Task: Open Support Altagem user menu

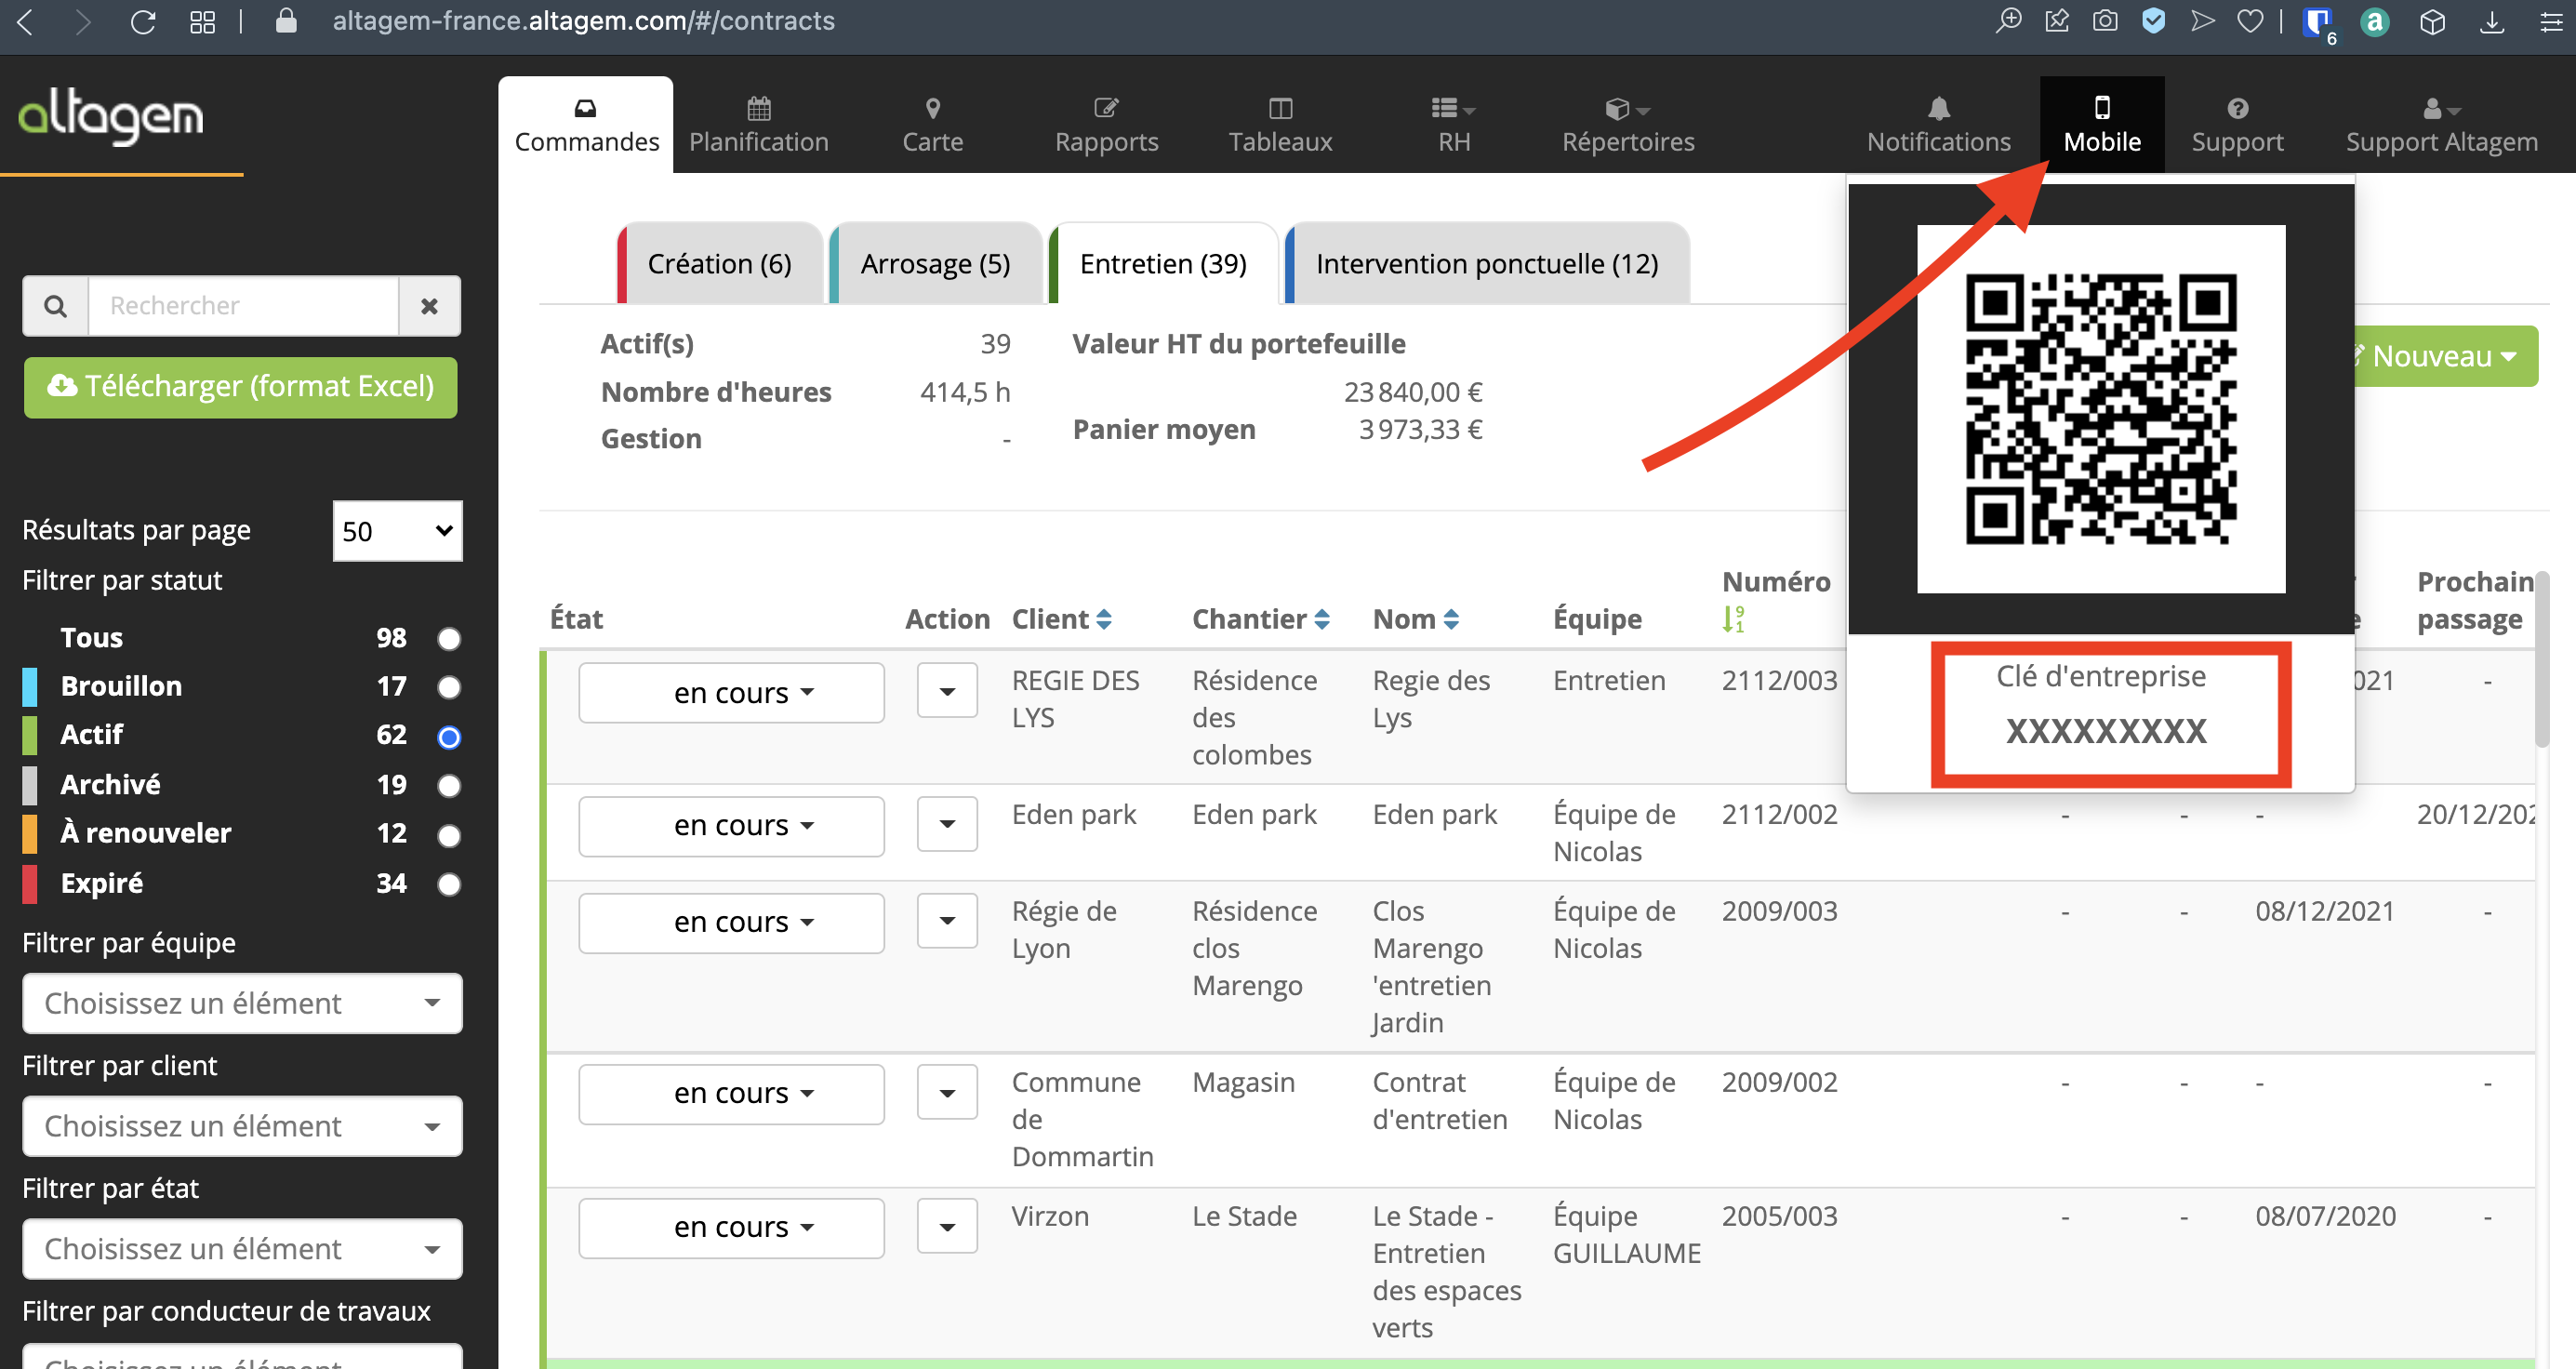Action: point(2441,125)
